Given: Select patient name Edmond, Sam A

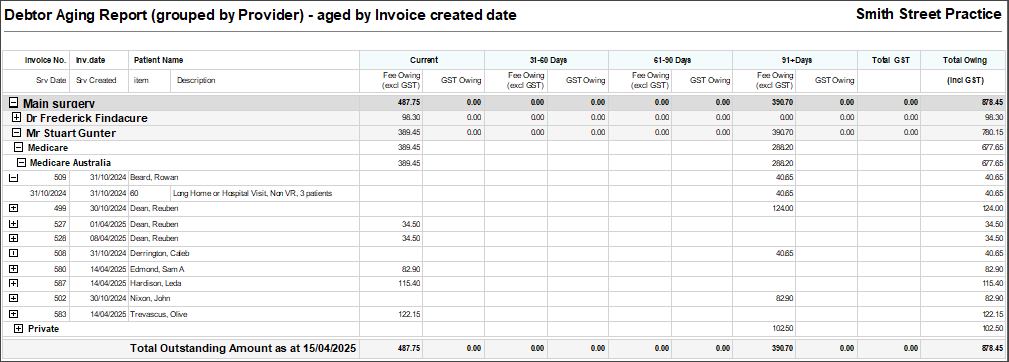Looking at the screenshot, I should pos(156,269).
